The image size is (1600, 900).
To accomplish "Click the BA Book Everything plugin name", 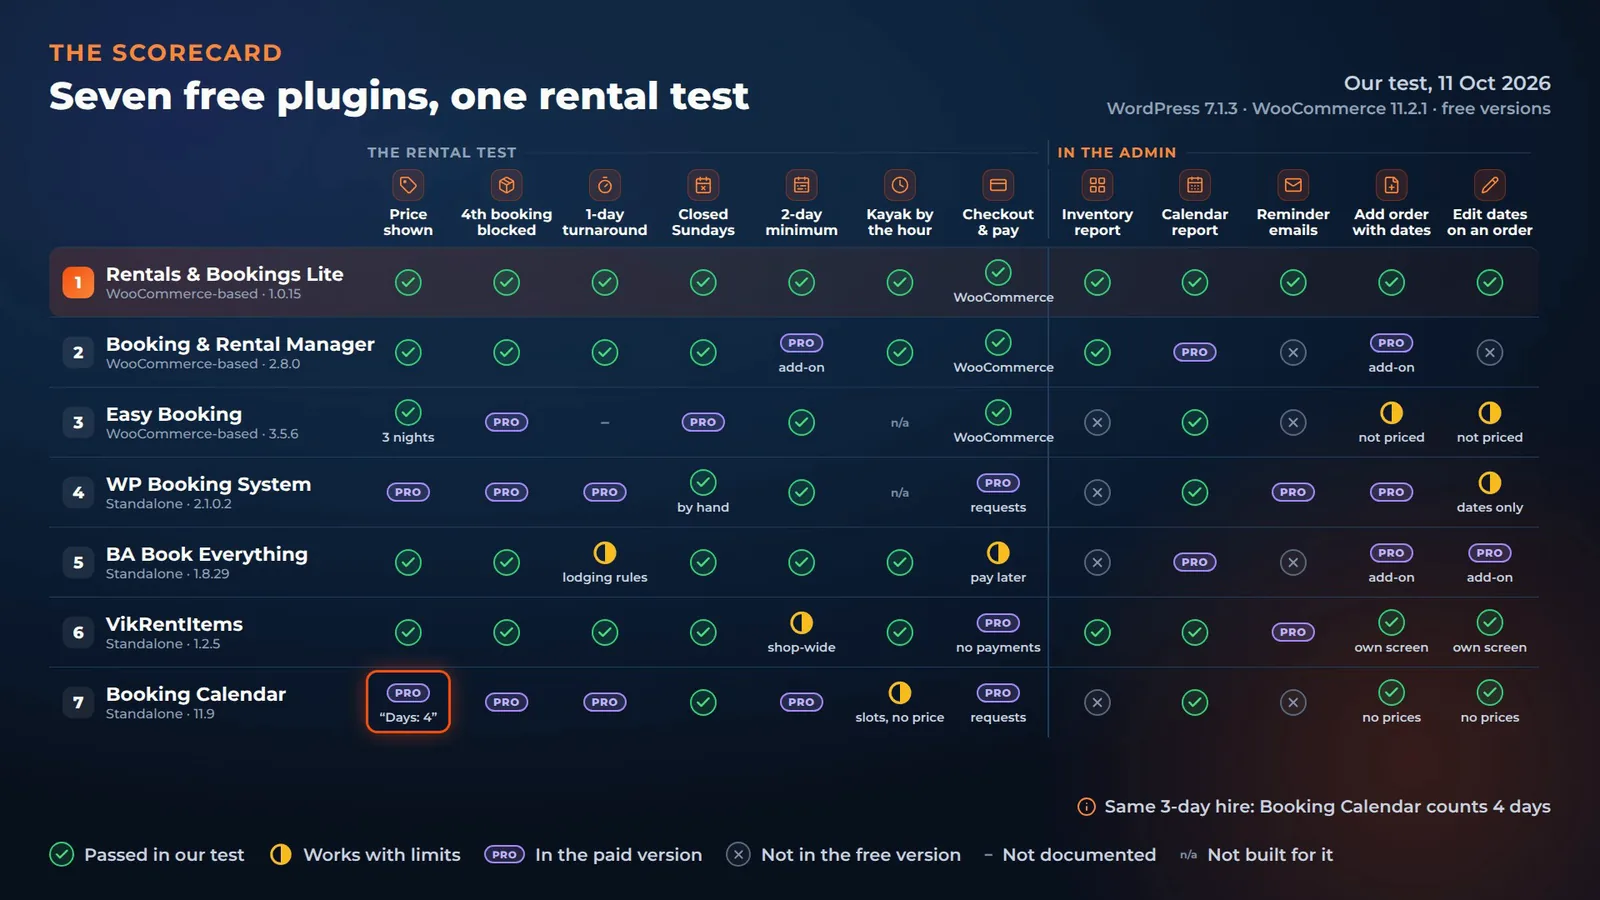I will pyautogui.click(x=207, y=554).
